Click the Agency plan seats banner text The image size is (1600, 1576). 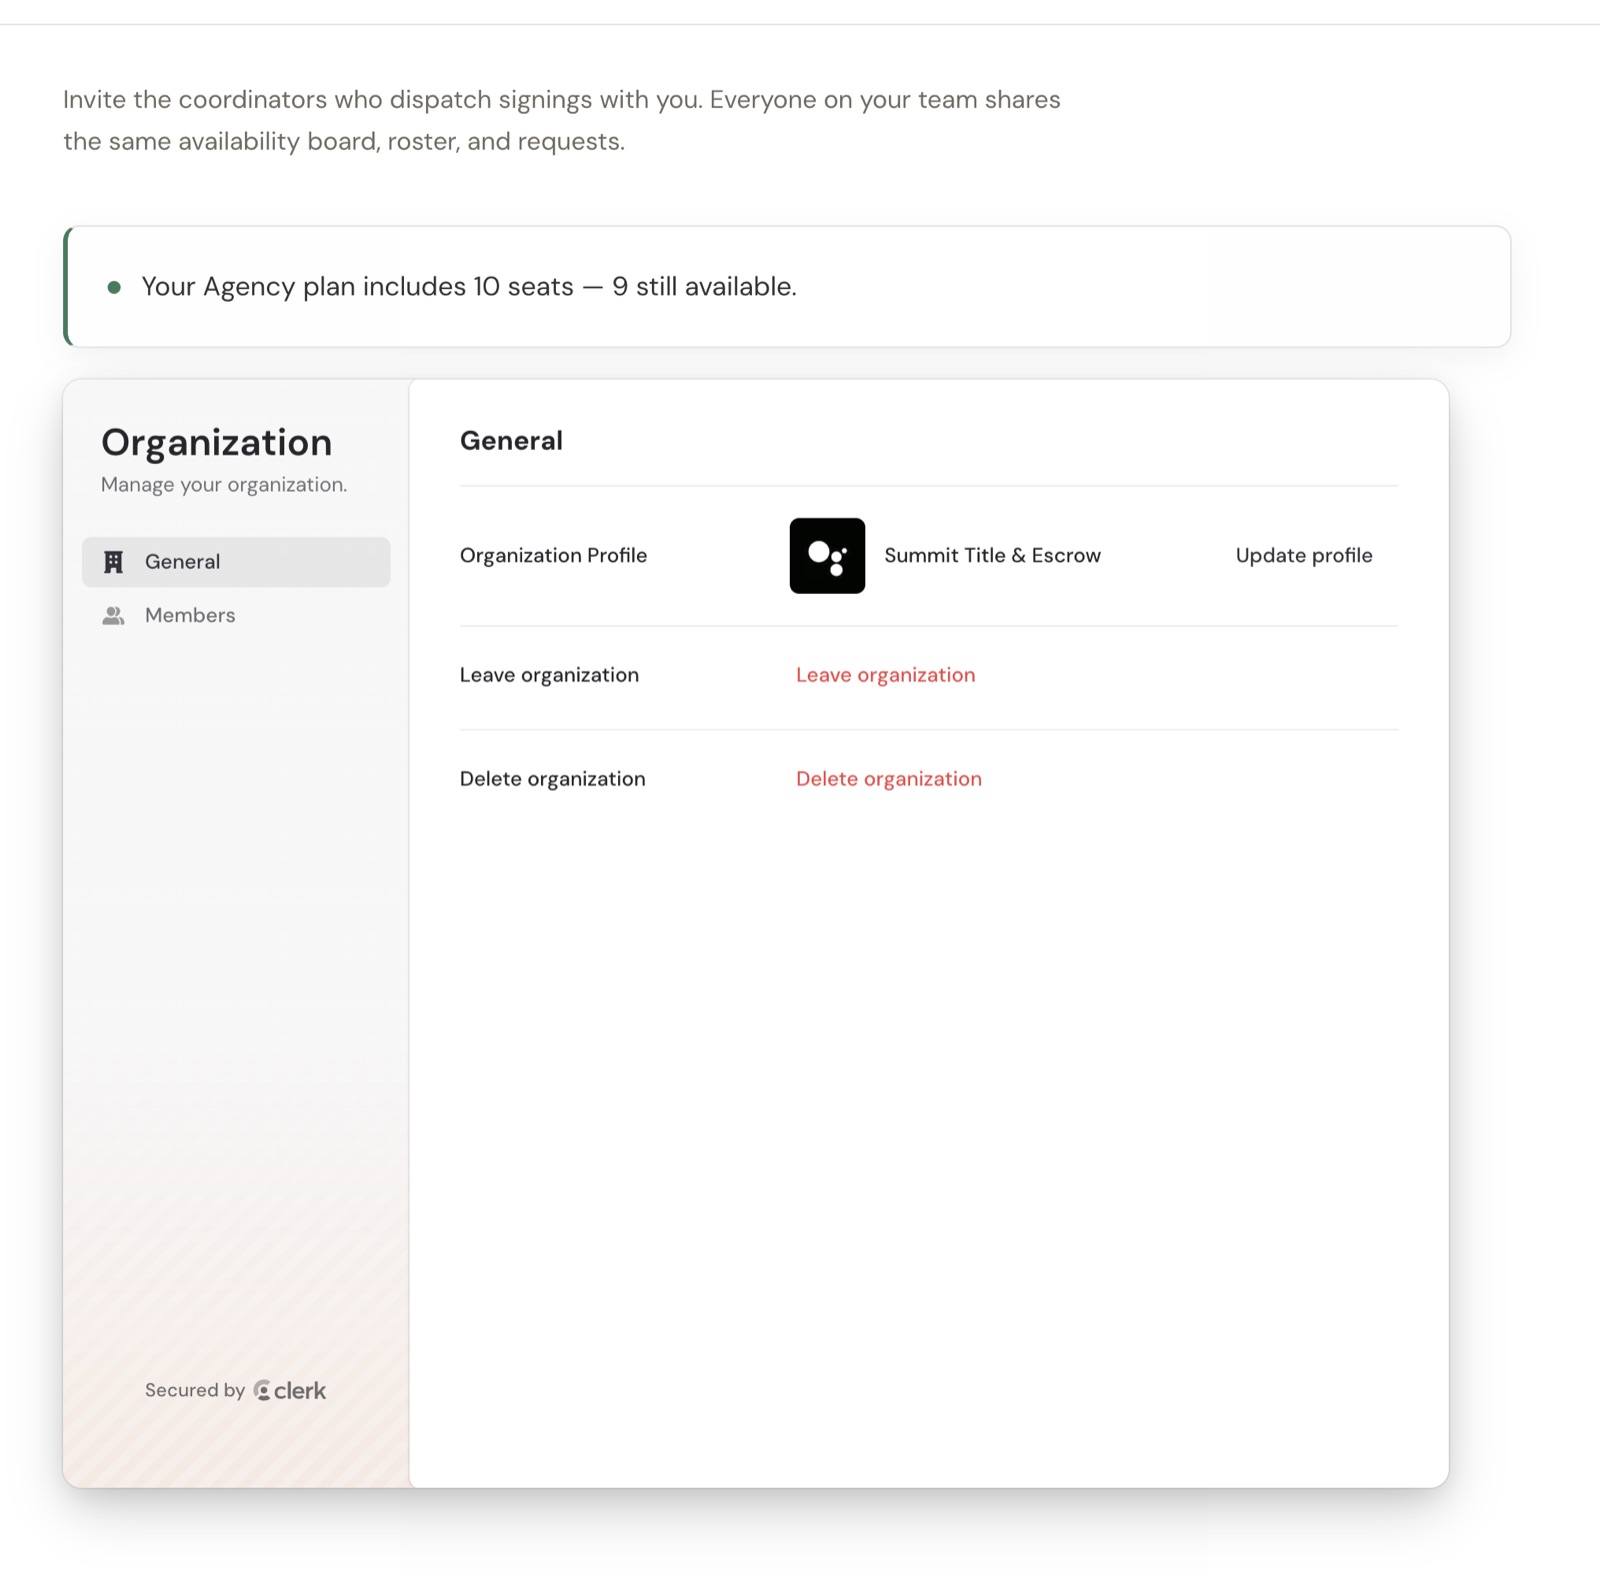[x=469, y=287]
